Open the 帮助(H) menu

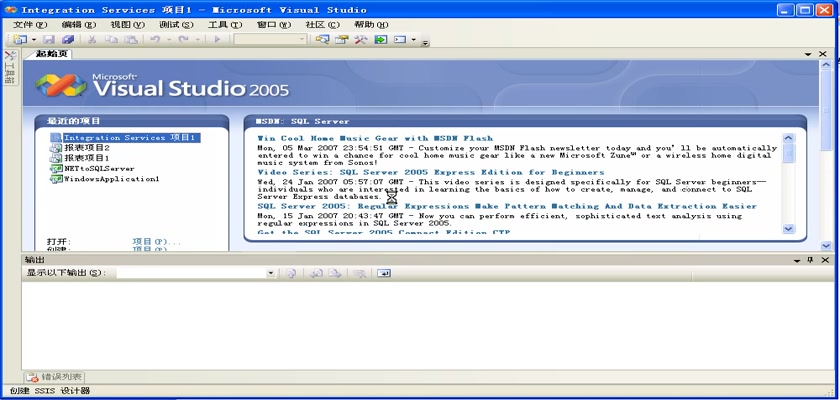click(371, 25)
